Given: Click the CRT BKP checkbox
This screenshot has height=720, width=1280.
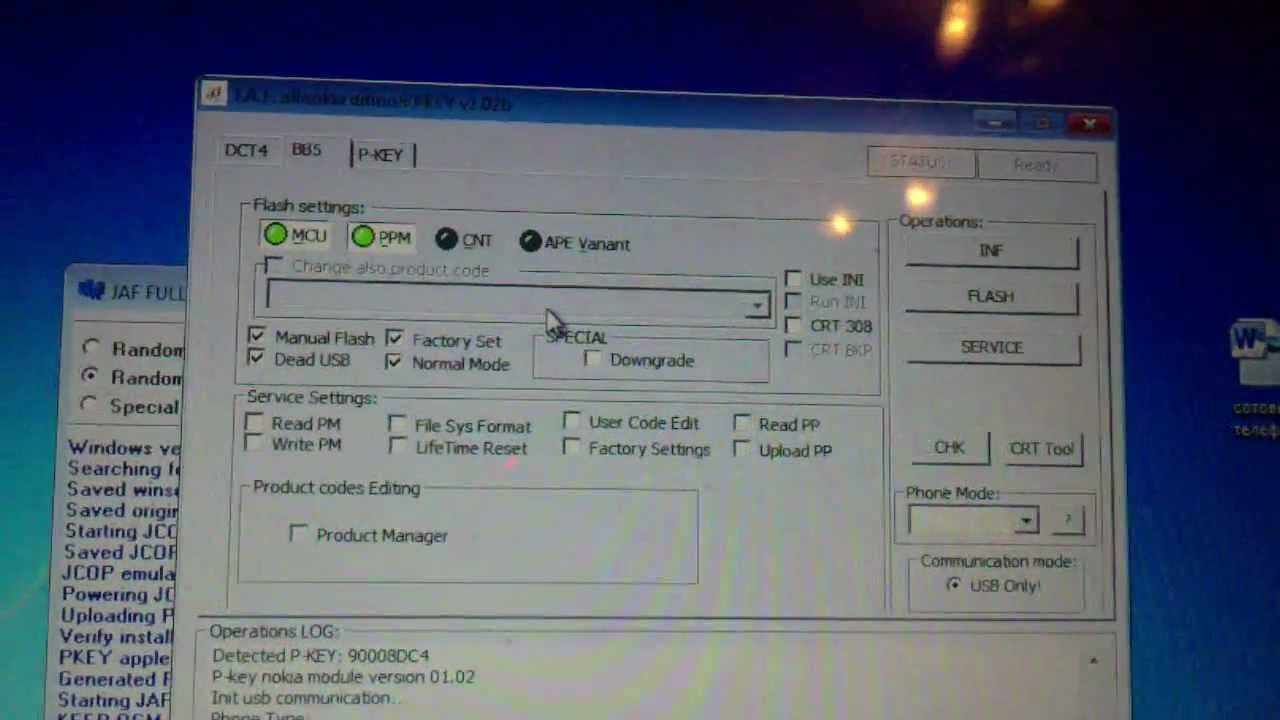Looking at the screenshot, I should (793, 349).
